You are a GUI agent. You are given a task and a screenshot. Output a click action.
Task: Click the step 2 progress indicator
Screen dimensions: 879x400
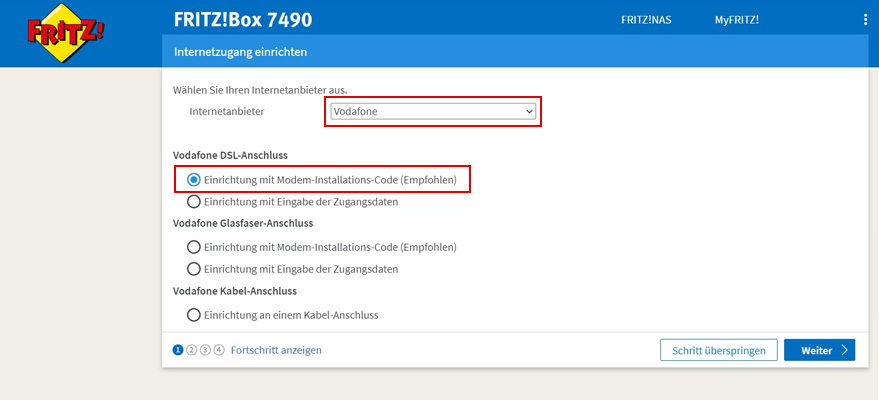pos(191,350)
